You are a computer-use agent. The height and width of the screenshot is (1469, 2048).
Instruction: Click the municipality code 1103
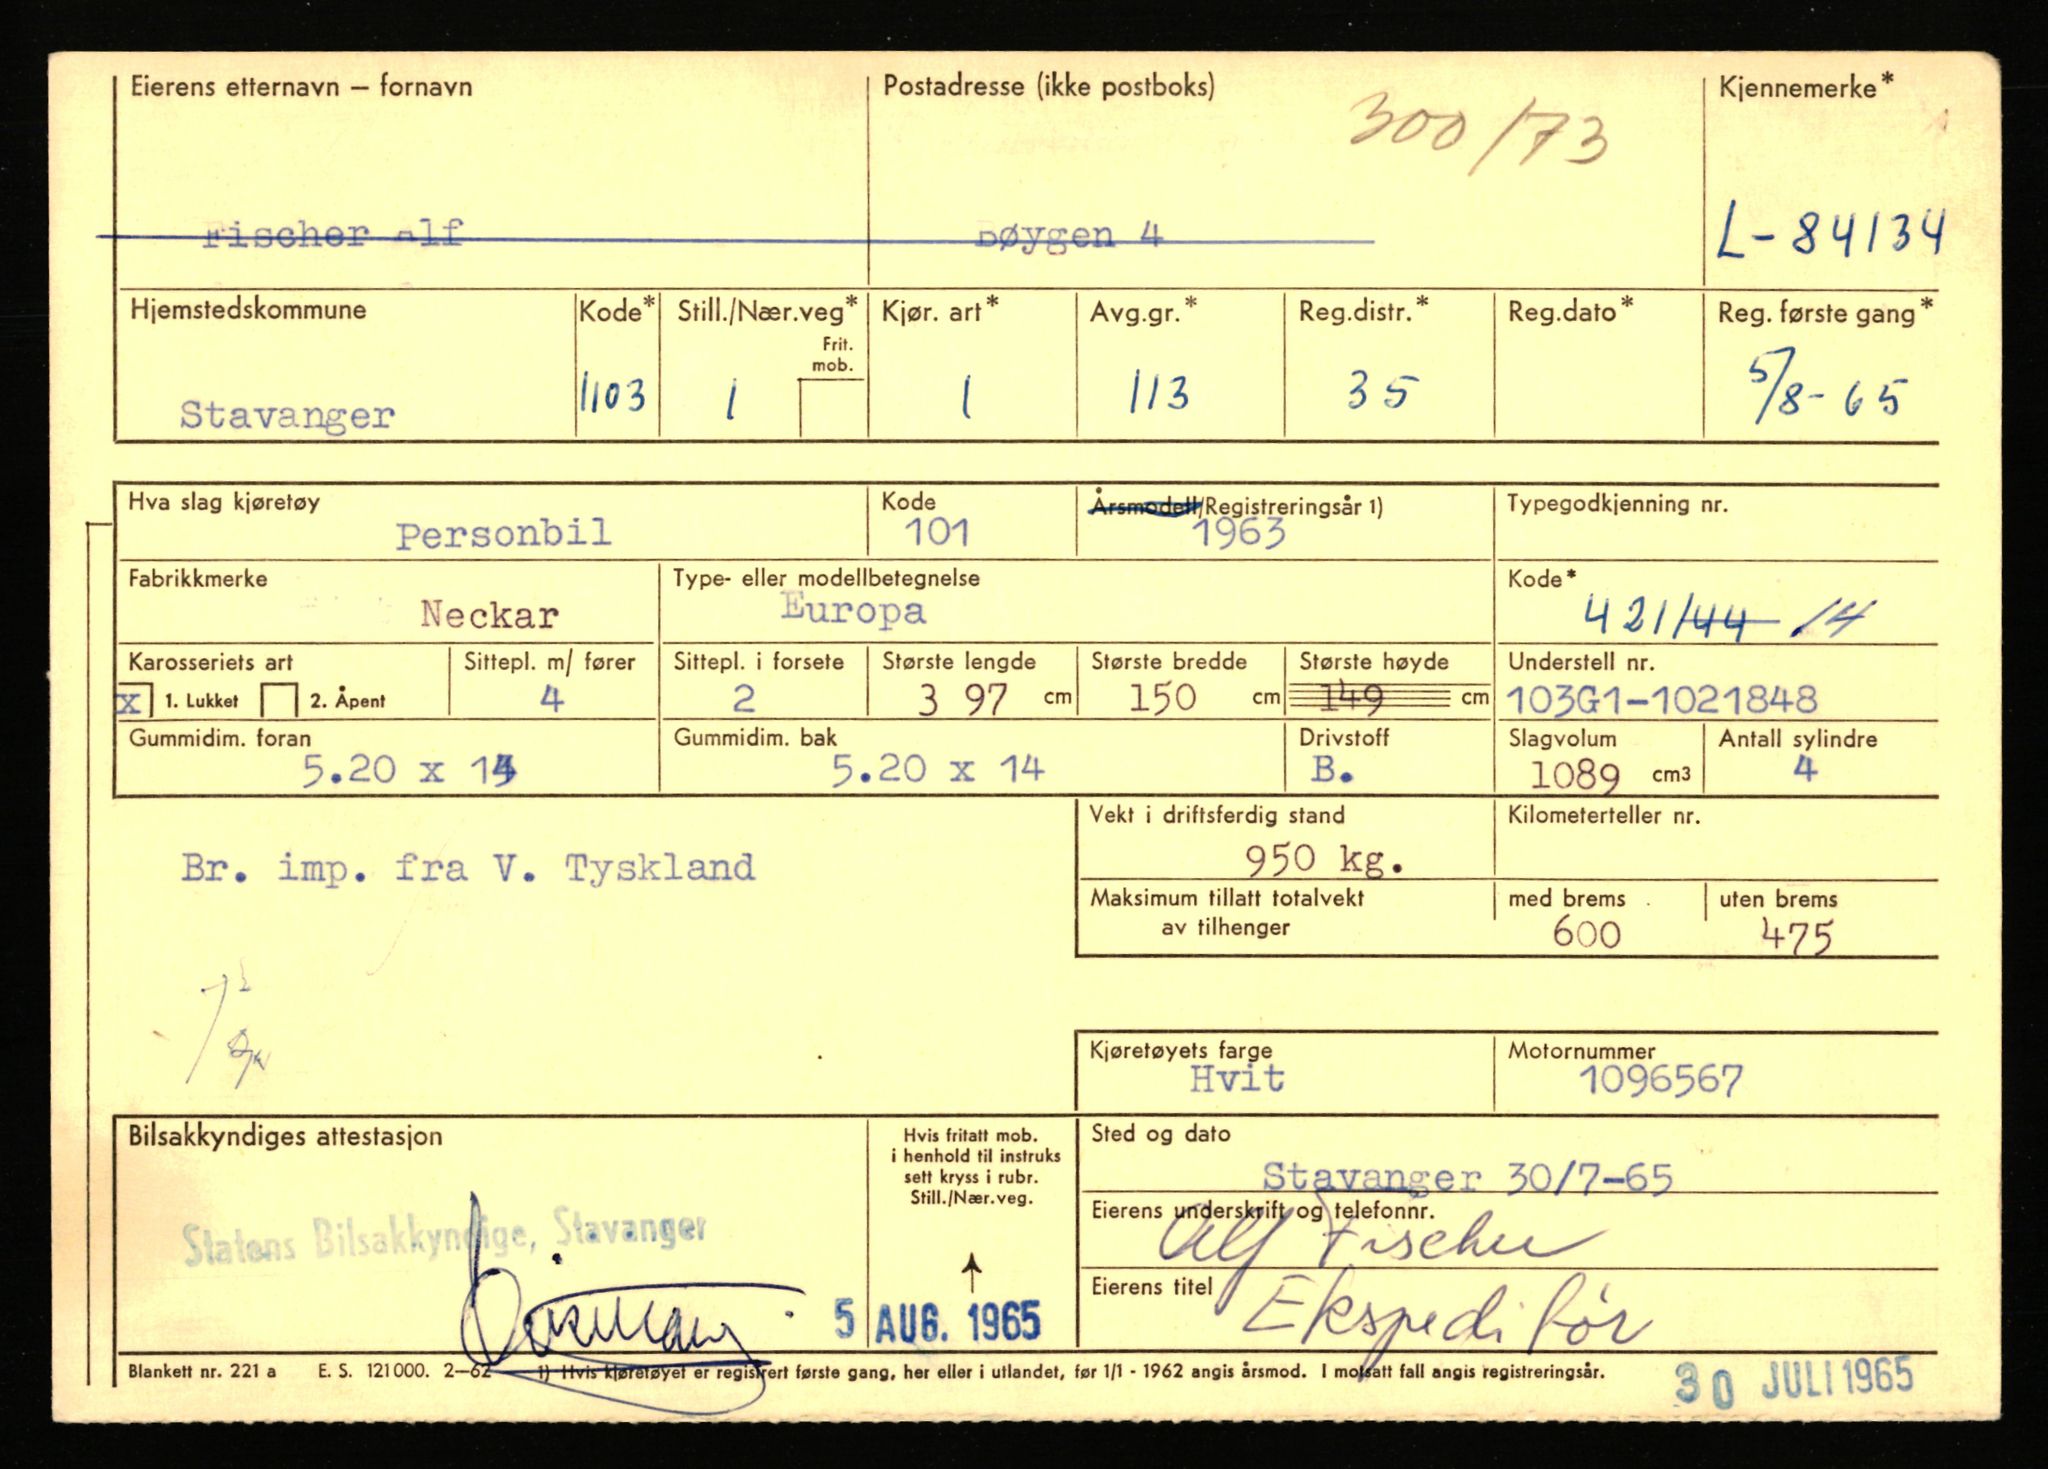(613, 394)
